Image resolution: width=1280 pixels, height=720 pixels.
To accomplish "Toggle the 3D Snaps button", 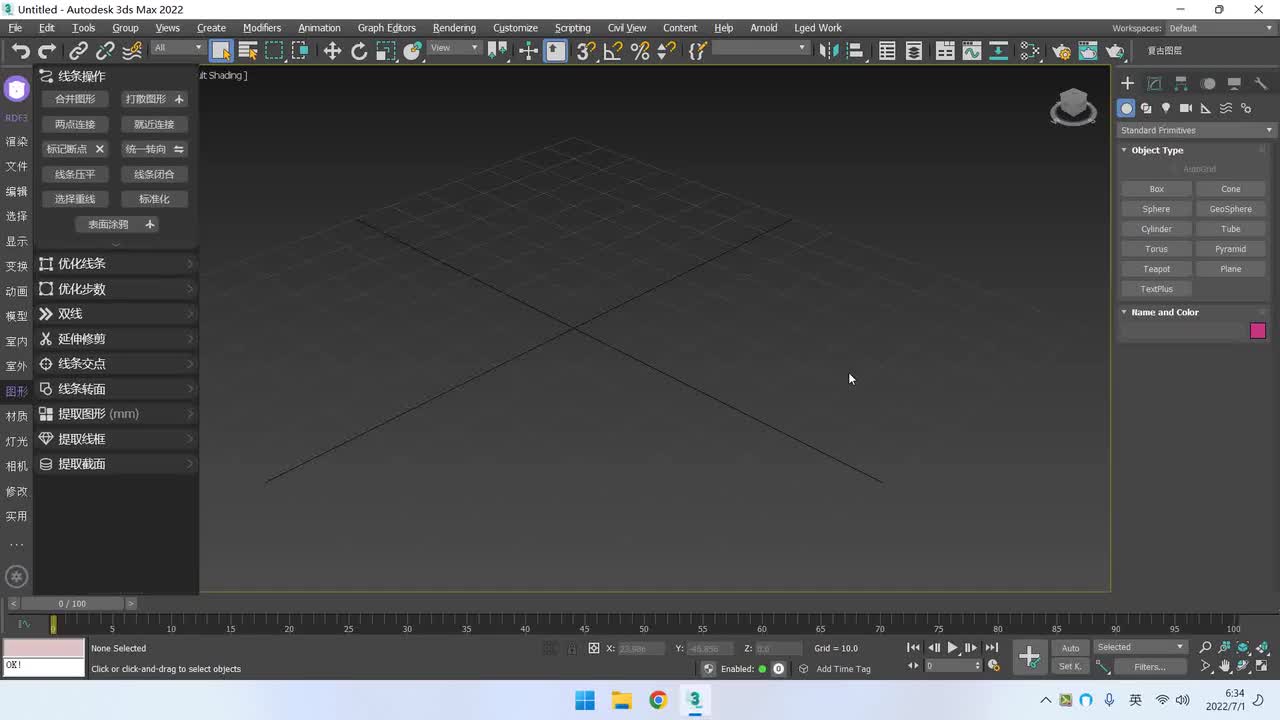I will pyautogui.click(x=586, y=51).
